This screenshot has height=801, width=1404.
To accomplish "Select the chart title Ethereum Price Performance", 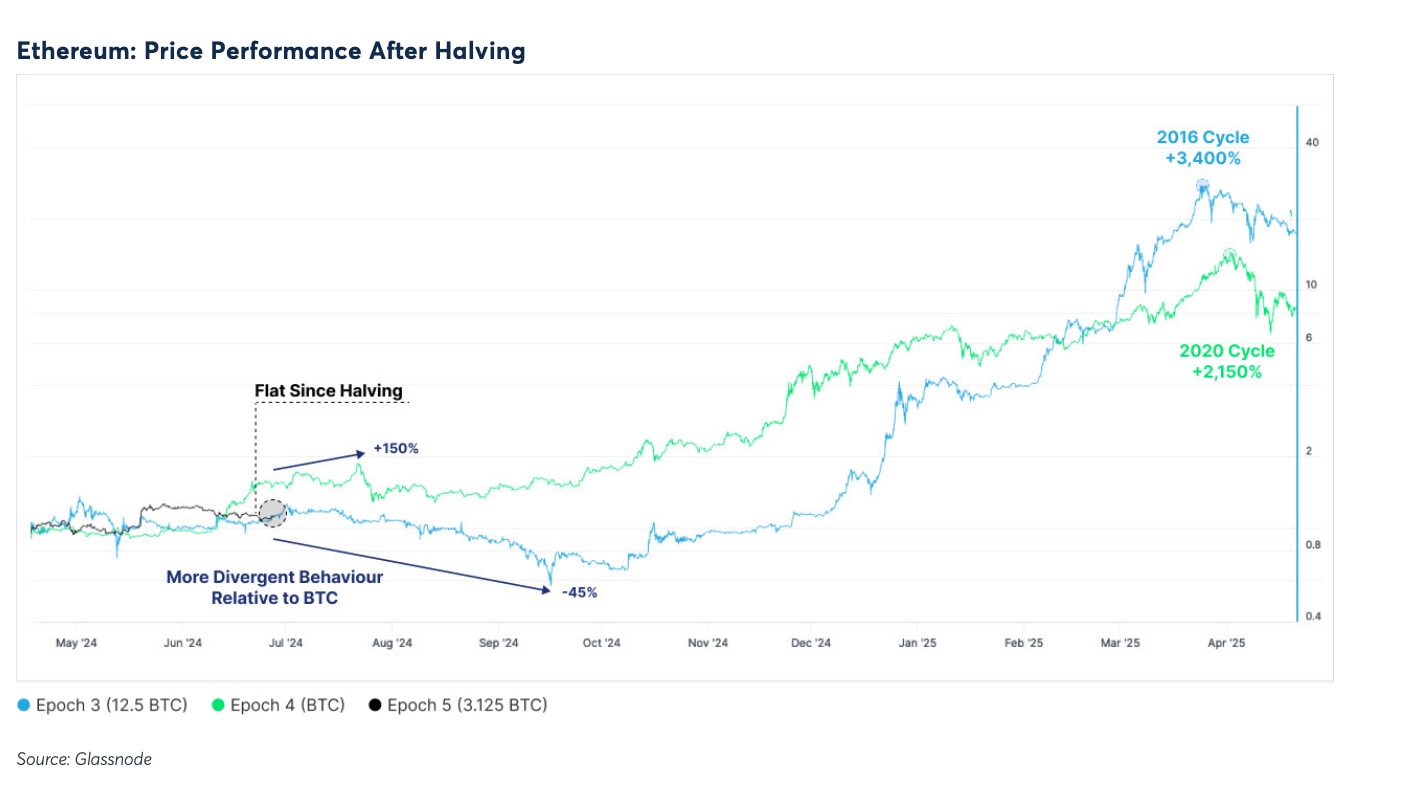I will [270, 51].
